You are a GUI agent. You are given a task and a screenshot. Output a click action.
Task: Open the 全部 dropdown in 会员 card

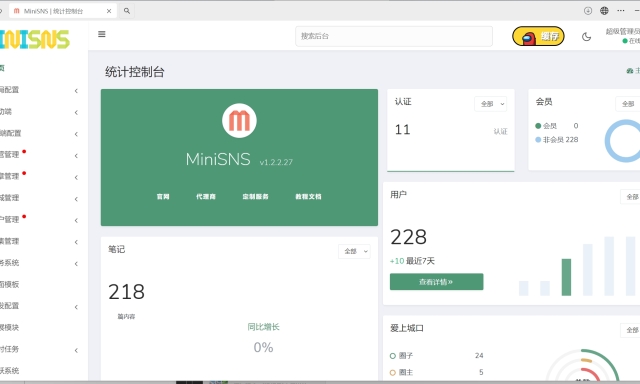[x=628, y=104]
